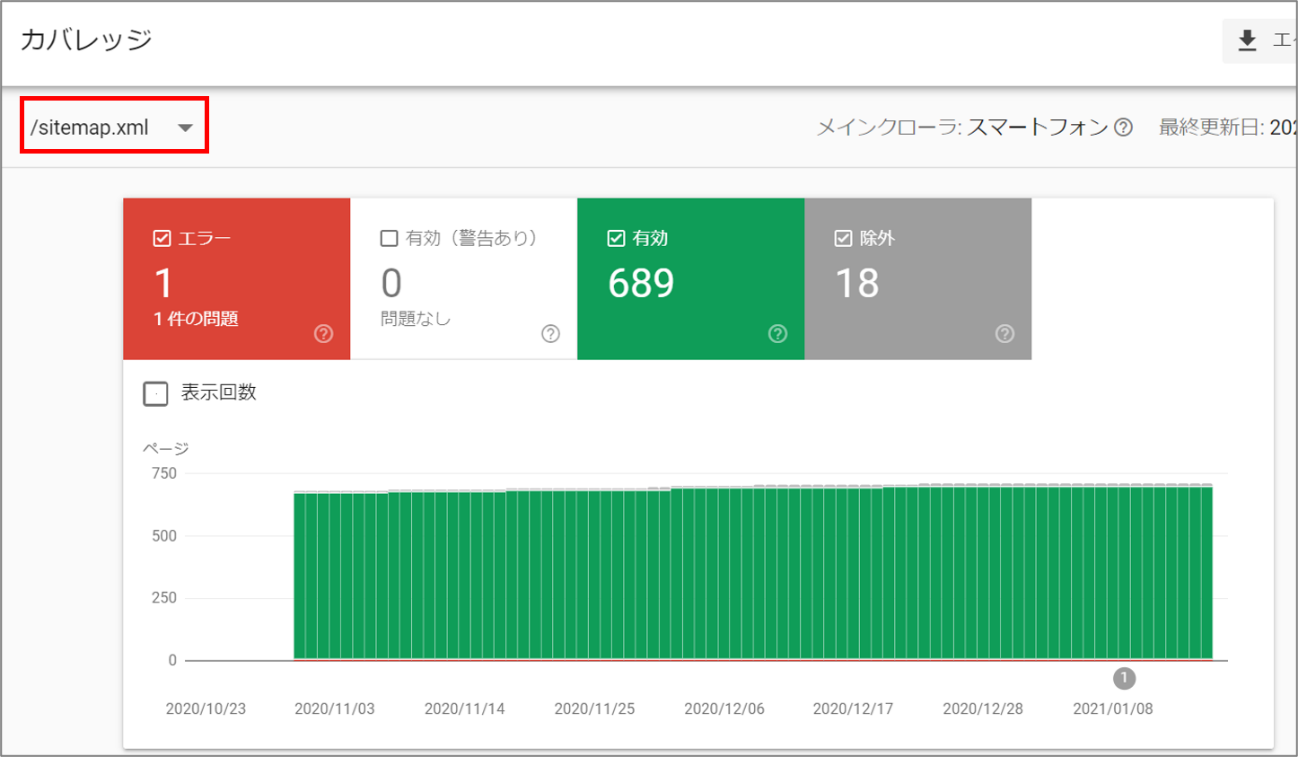The image size is (1298, 757).
Task: Click the 2020/12/28 axis date label
Action: coord(983,708)
